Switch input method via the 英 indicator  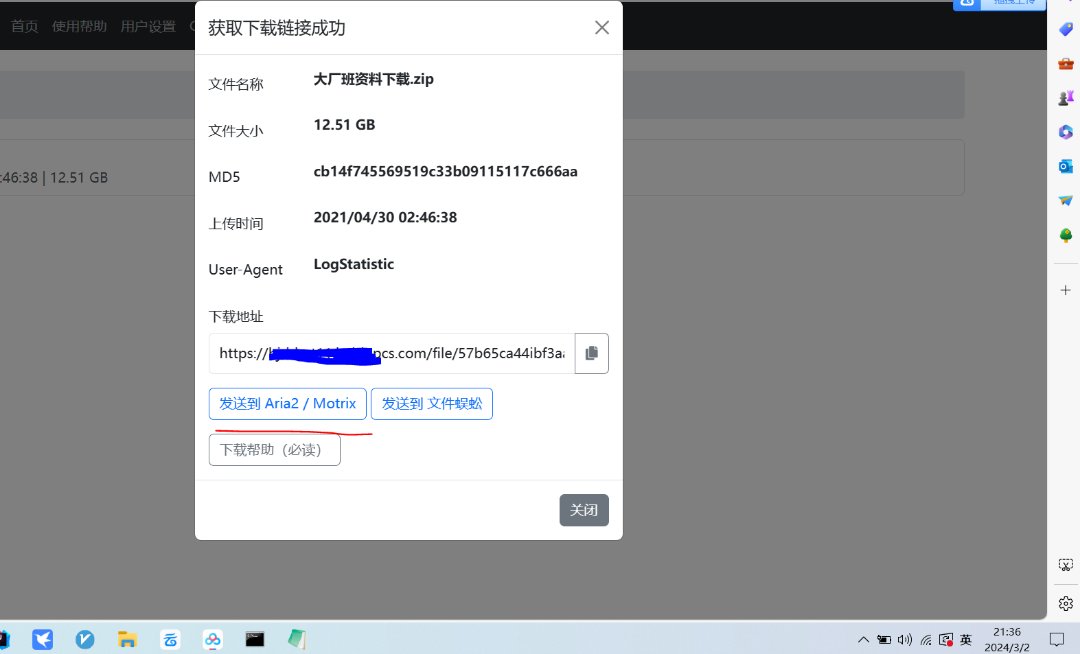click(x=966, y=639)
